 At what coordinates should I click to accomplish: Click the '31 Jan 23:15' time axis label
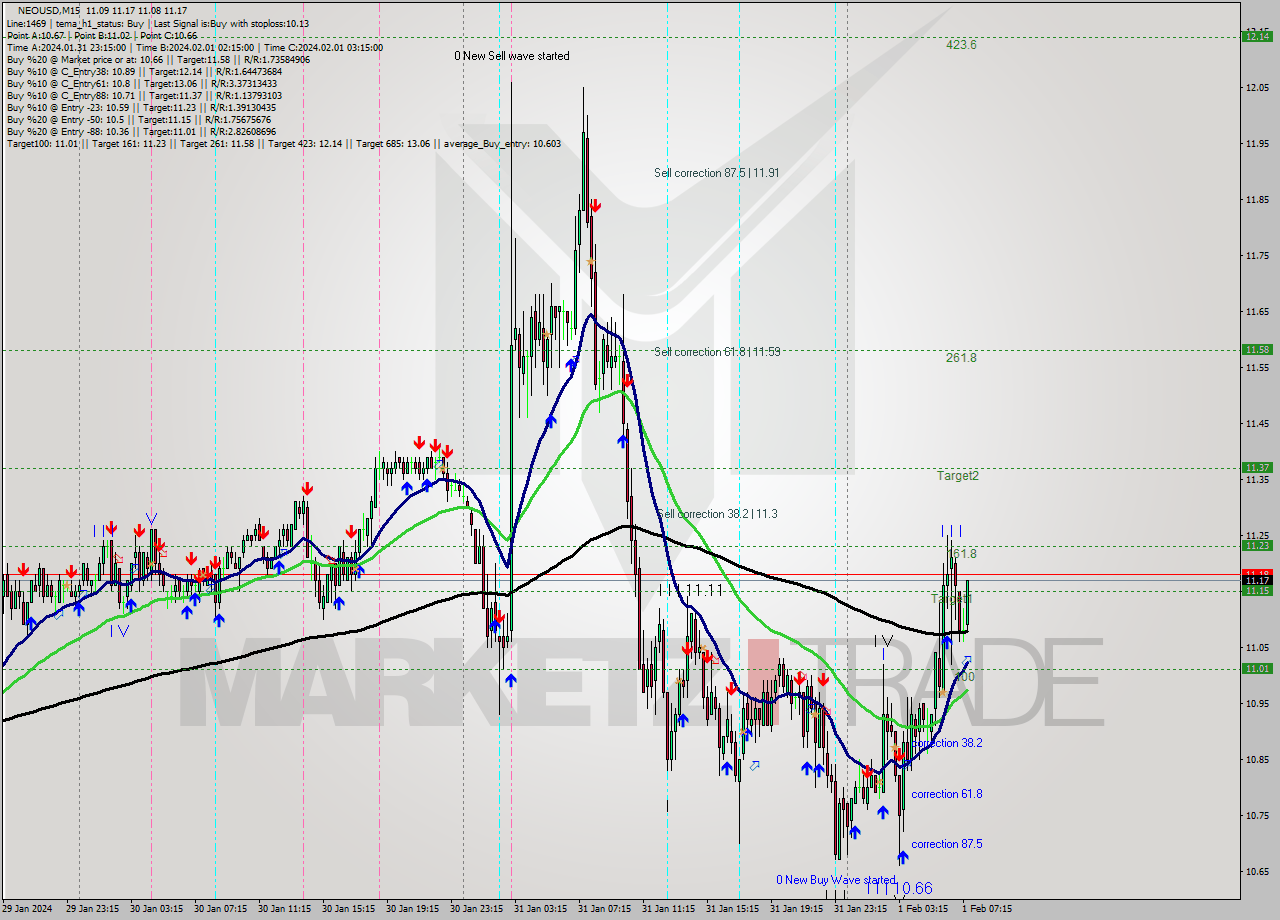(x=861, y=909)
